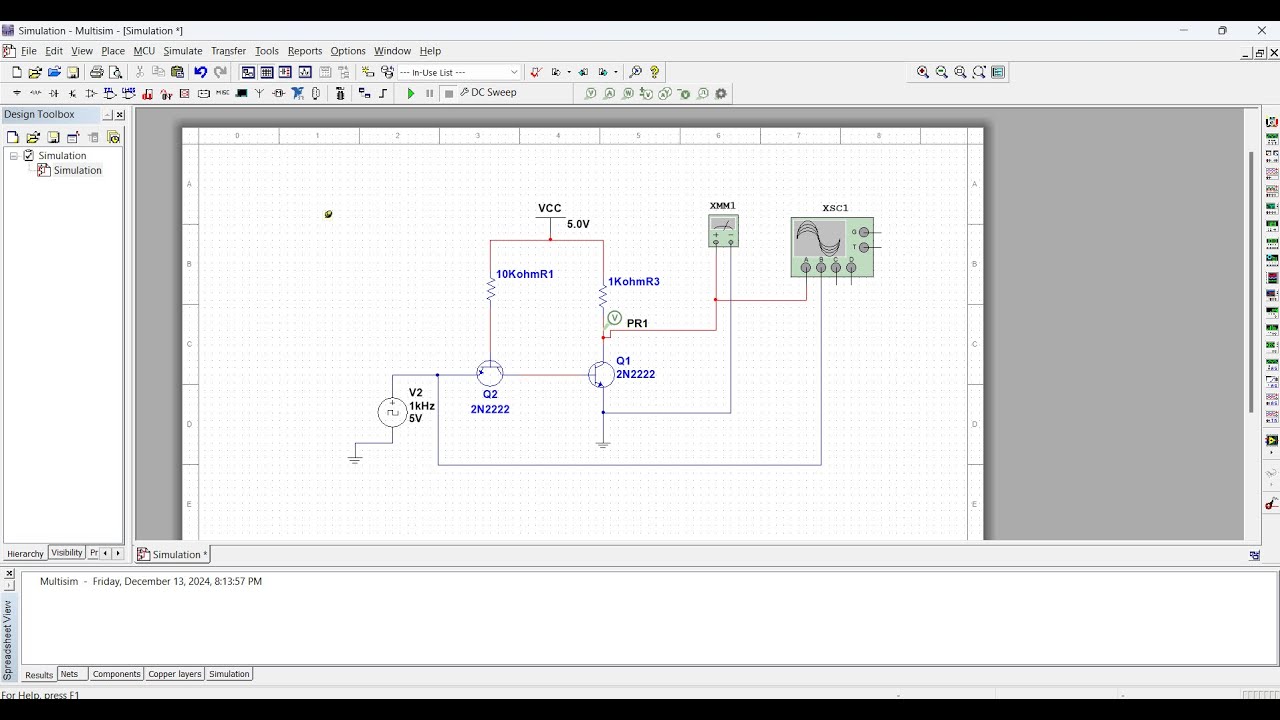Viewport: 1280px width, 720px height.
Task: Switch to the Hierarchy tab
Action: coord(25,553)
